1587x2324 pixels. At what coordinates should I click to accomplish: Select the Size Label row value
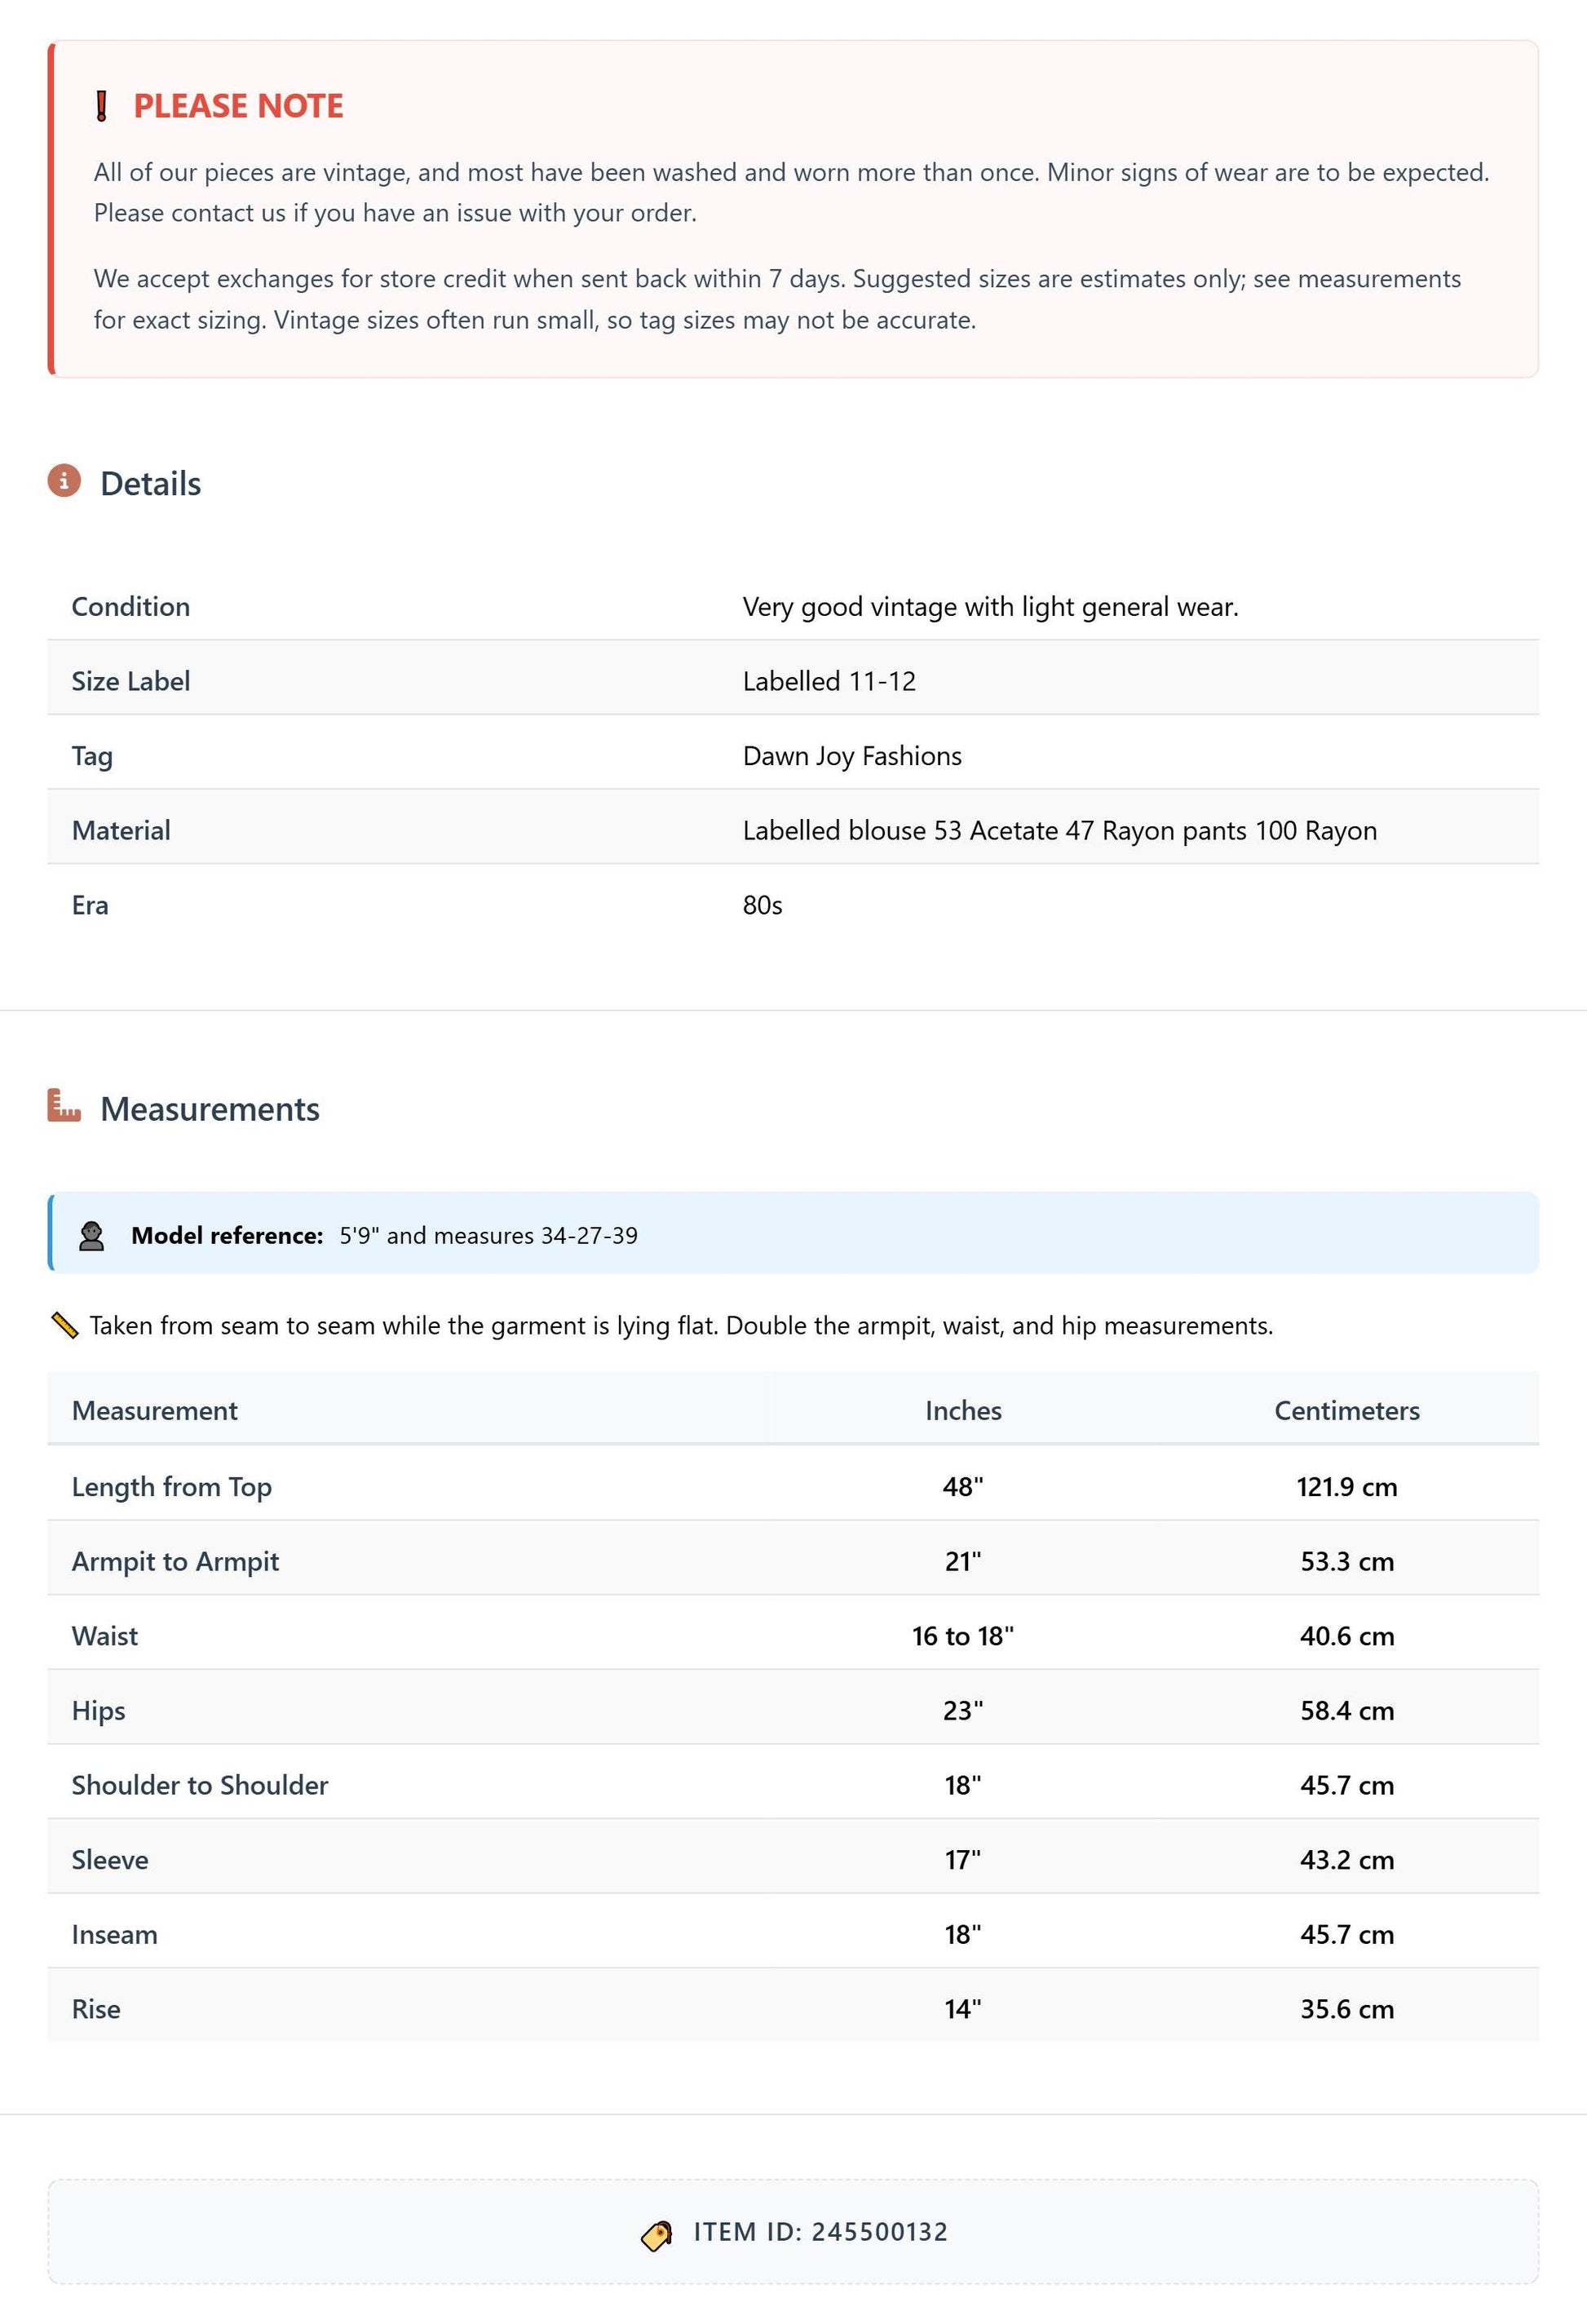[x=829, y=682]
